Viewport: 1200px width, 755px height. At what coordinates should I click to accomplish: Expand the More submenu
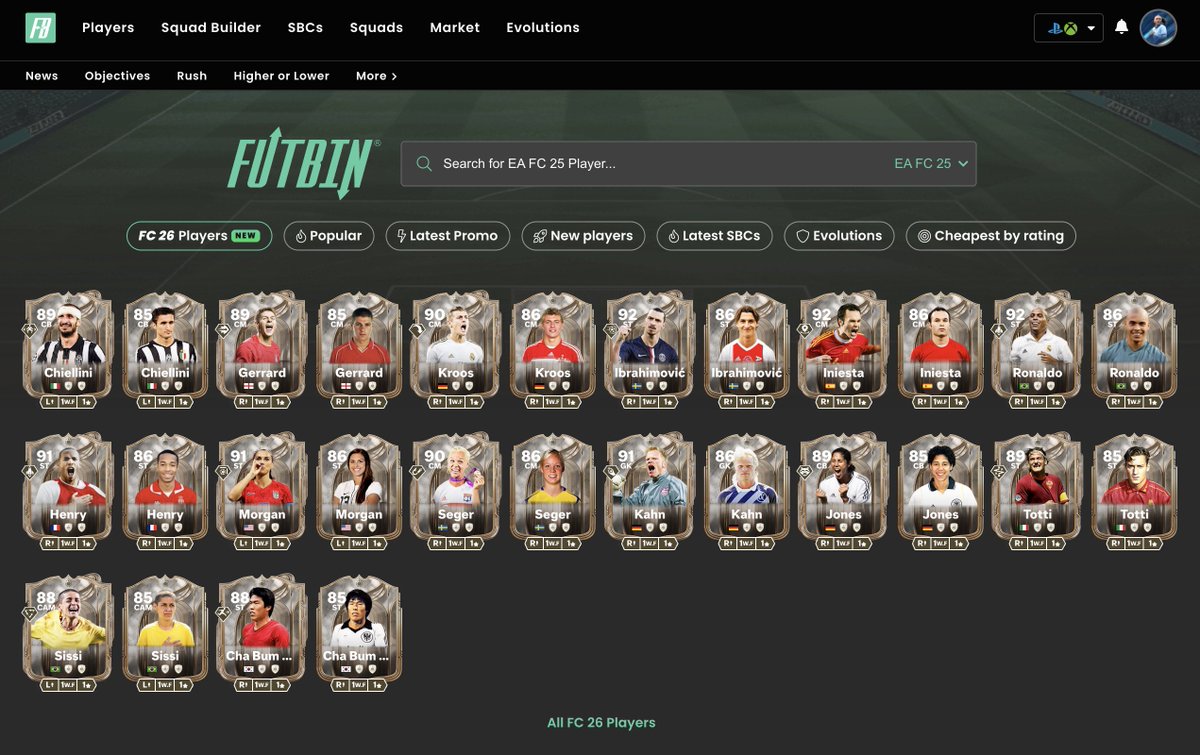coord(376,76)
